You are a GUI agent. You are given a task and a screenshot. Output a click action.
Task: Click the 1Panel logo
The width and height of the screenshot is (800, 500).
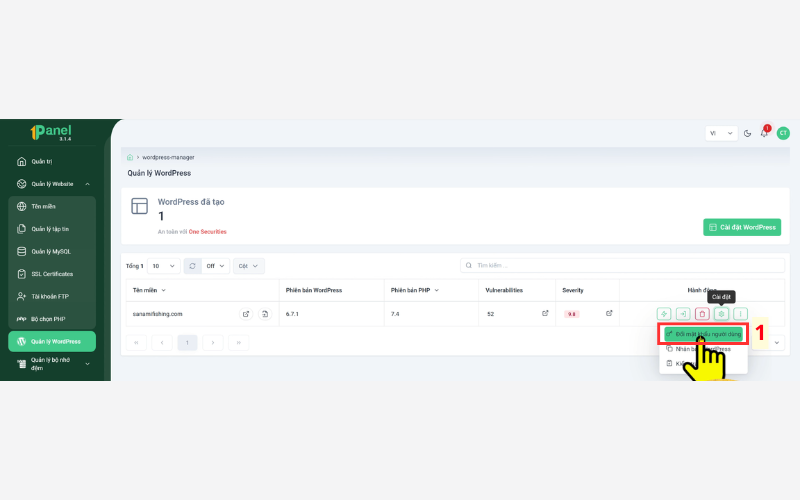tap(51, 132)
